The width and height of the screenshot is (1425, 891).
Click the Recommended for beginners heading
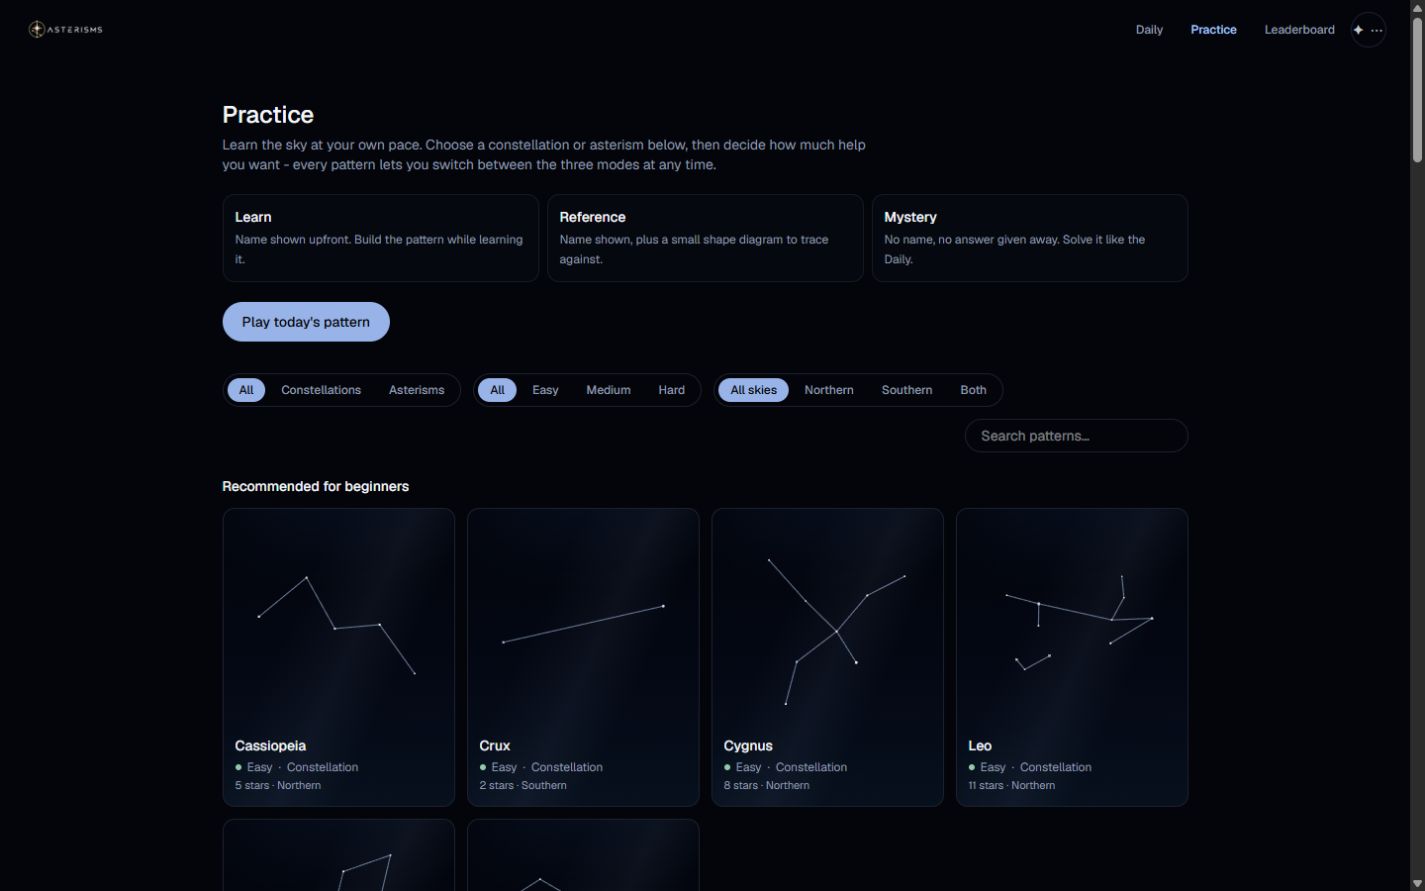315,486
